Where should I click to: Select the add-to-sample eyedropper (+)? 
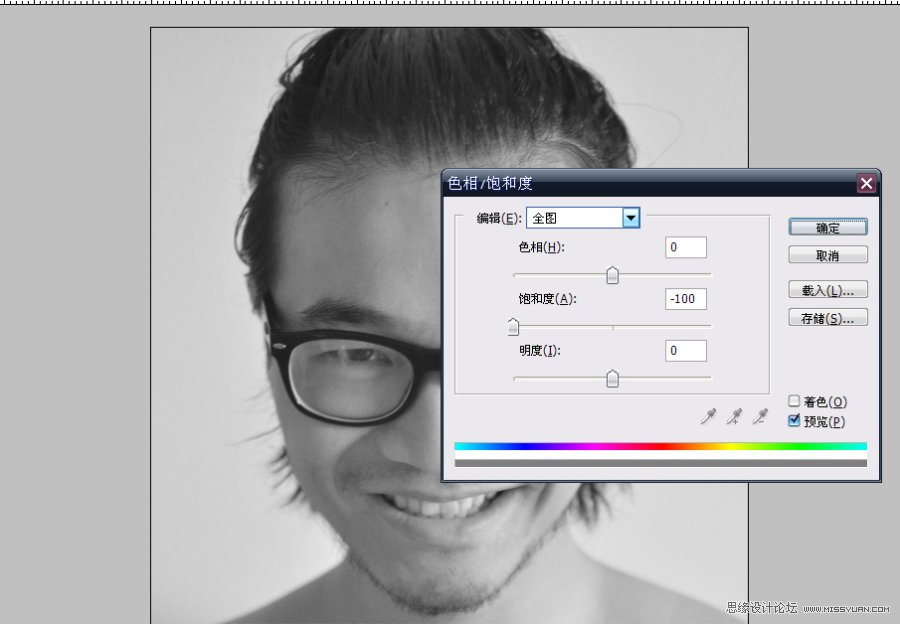733,417
